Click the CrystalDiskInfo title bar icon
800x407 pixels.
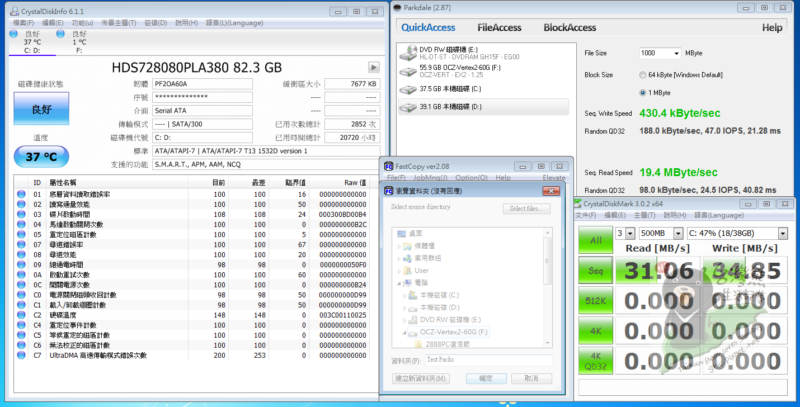(14, 11)
